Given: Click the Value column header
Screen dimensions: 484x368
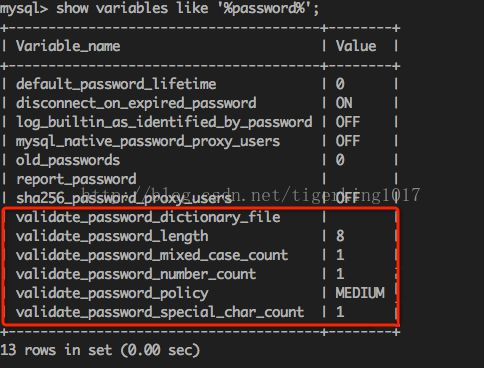Looking at the screenshot, I should coord(356,46).
